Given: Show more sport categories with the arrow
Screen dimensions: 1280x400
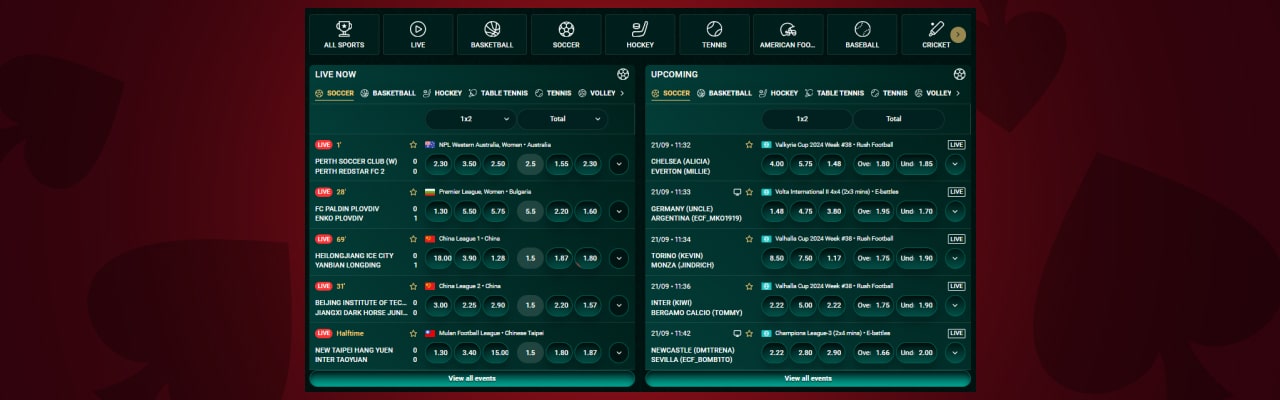Looking at the screenshot, I should [x=958, y=35].
